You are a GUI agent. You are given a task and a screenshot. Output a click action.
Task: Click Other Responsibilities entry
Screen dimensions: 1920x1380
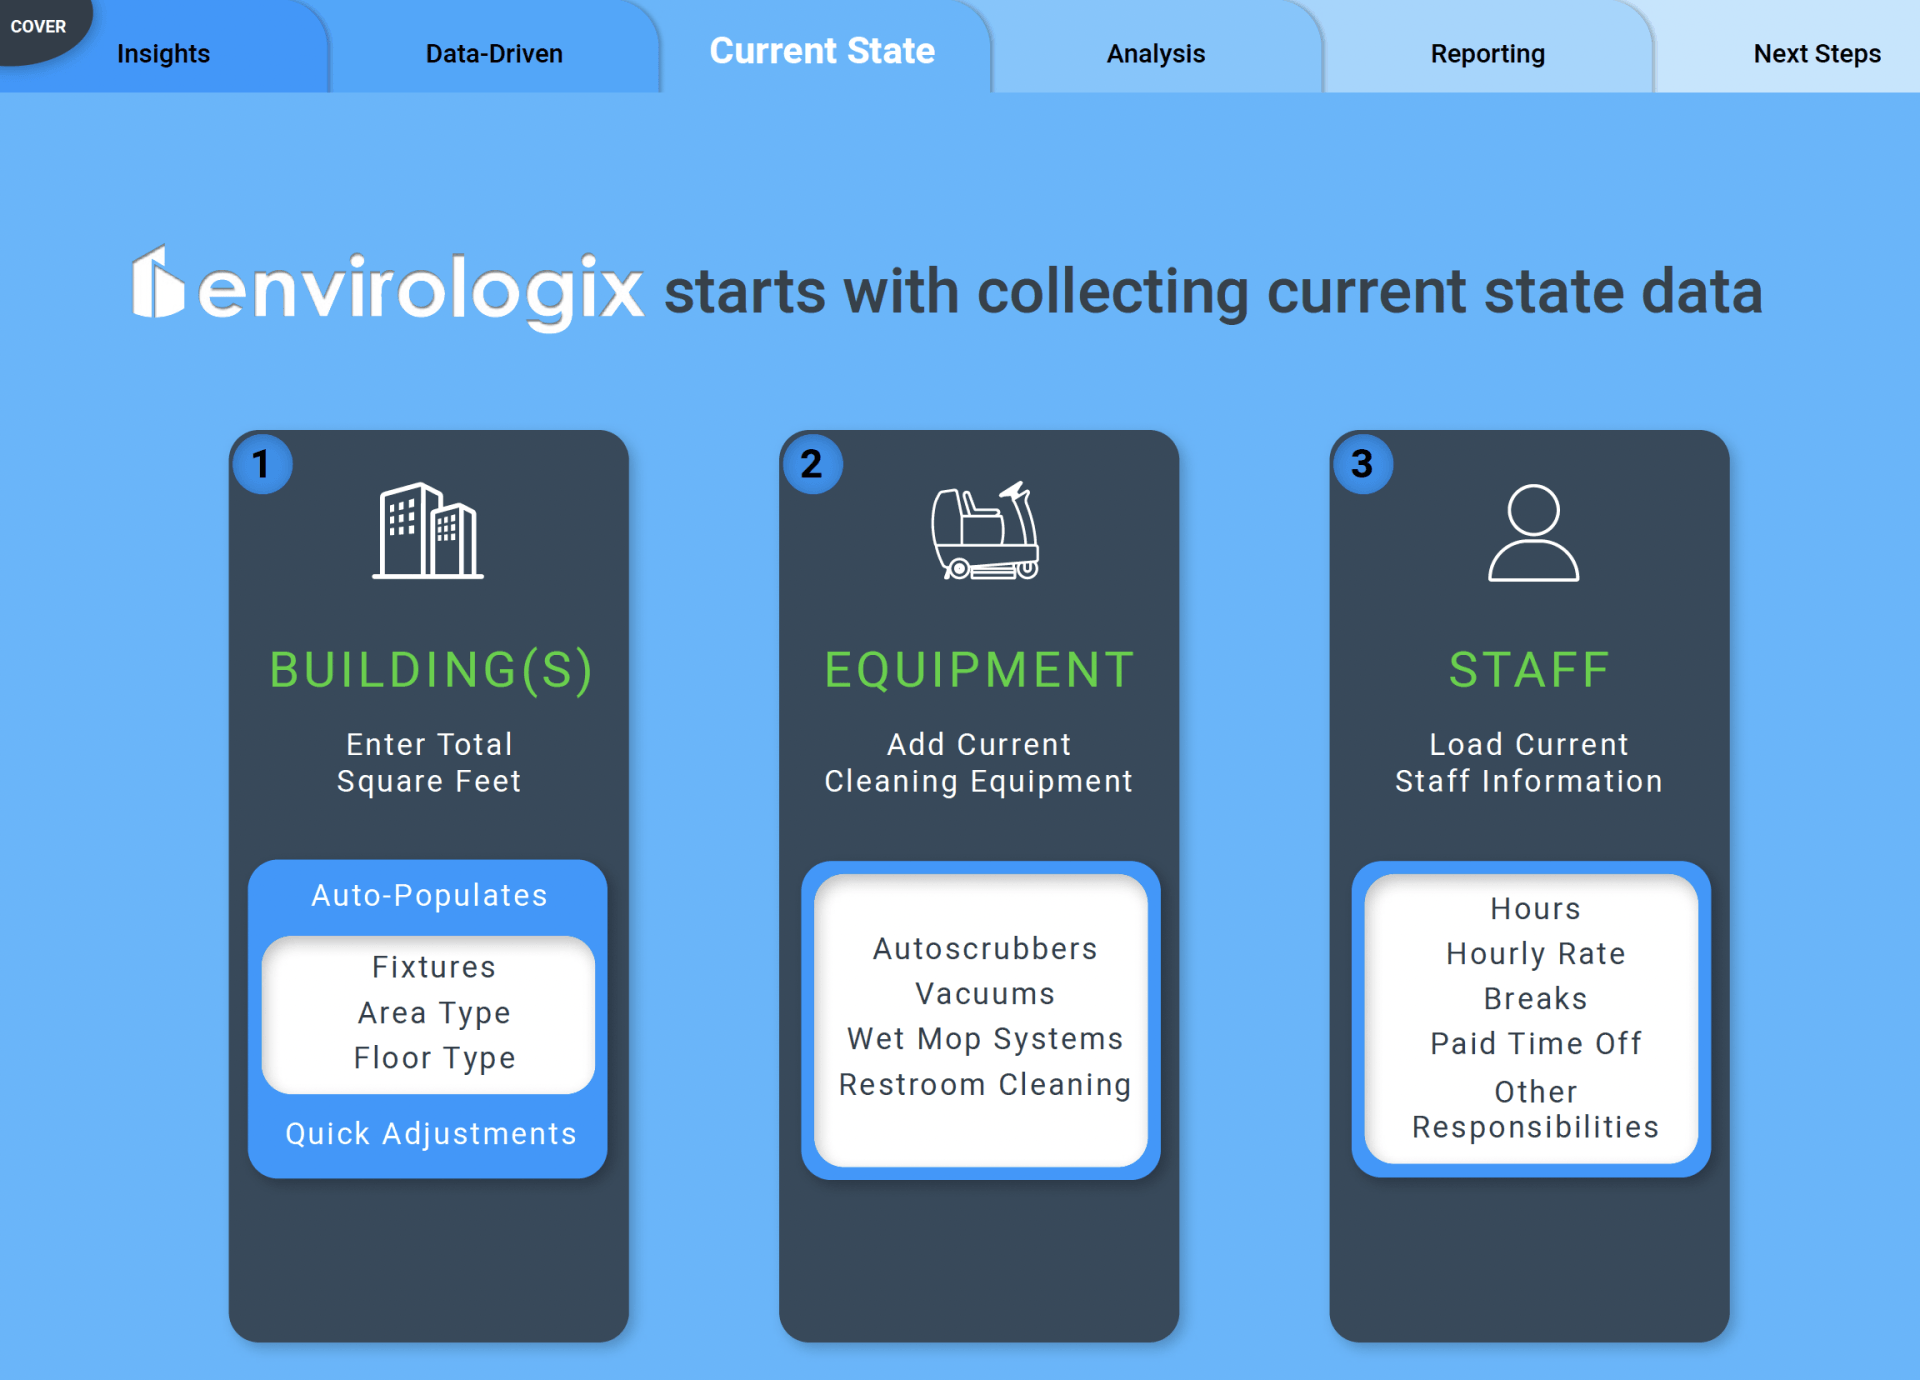[1535, 1109]
